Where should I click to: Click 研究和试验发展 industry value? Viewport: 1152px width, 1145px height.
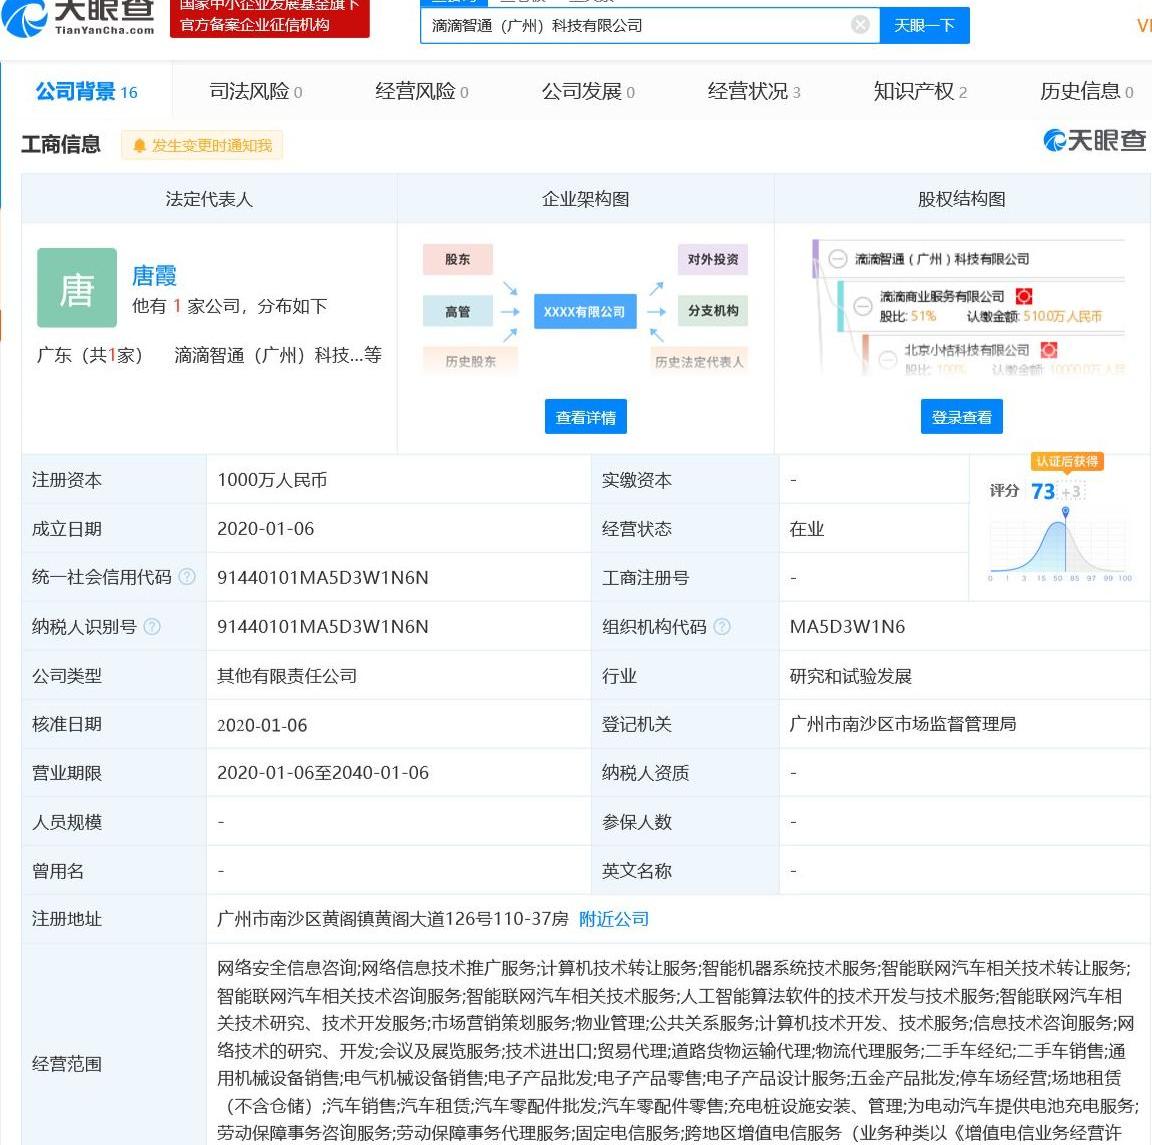pyautogui.click(x=850, y=675)
